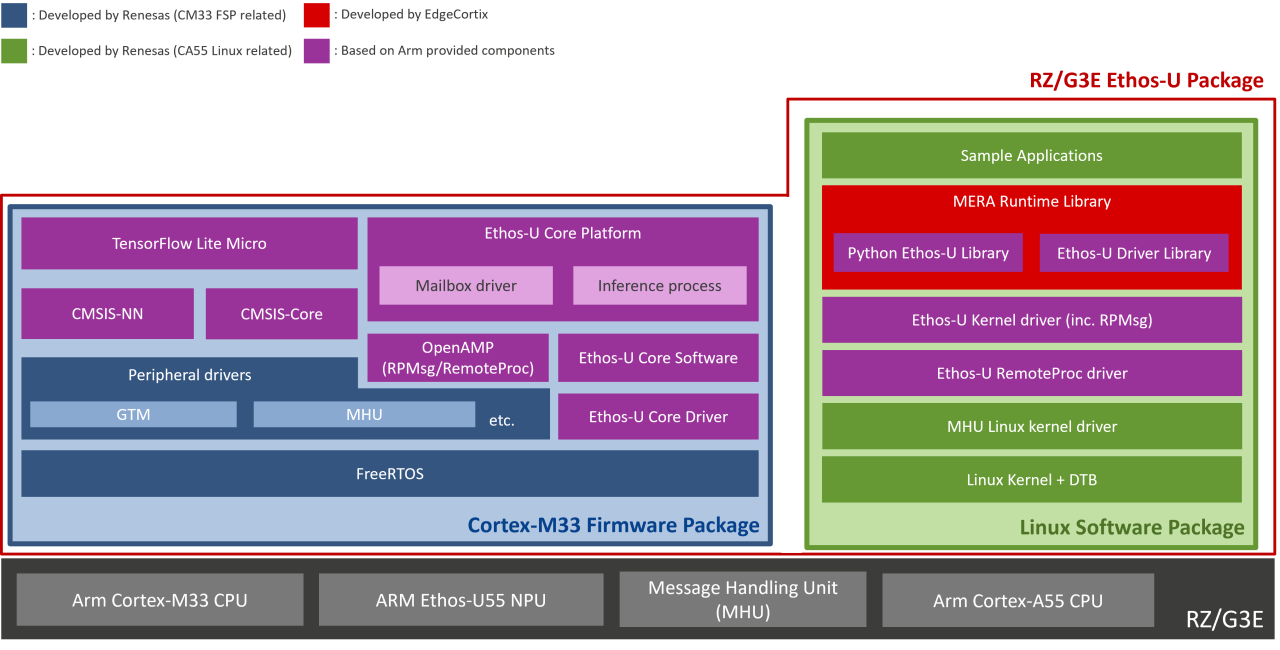Click the Linux Kernel + DTB block

click(1031, 479)
